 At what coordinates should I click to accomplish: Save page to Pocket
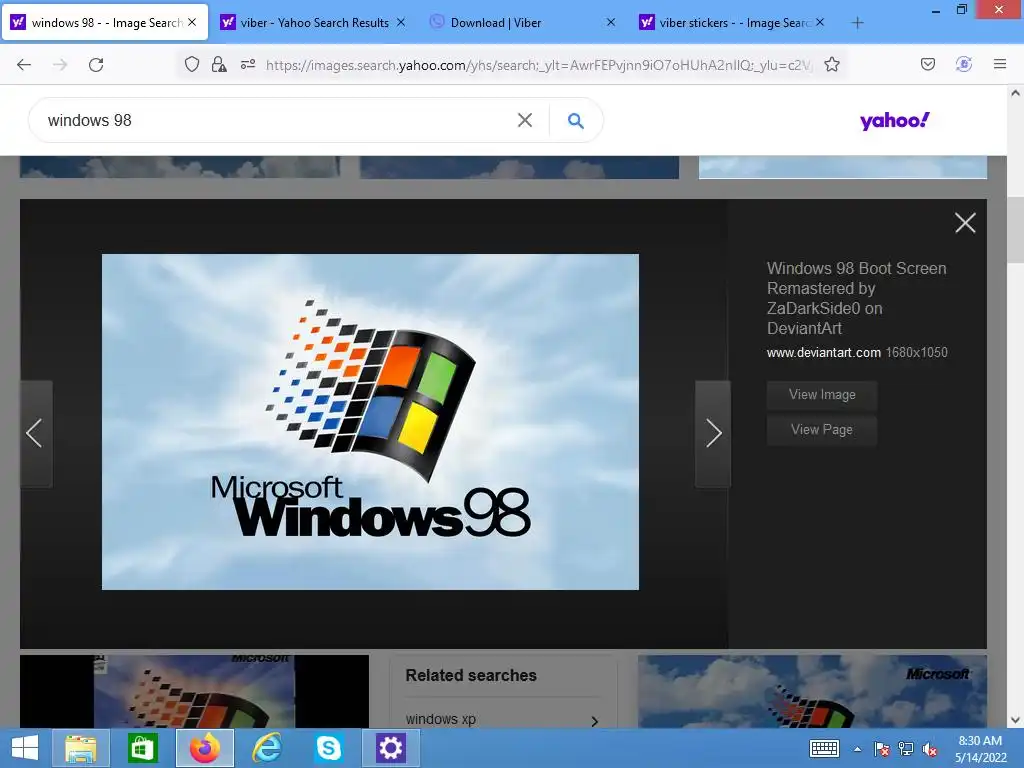927,65
